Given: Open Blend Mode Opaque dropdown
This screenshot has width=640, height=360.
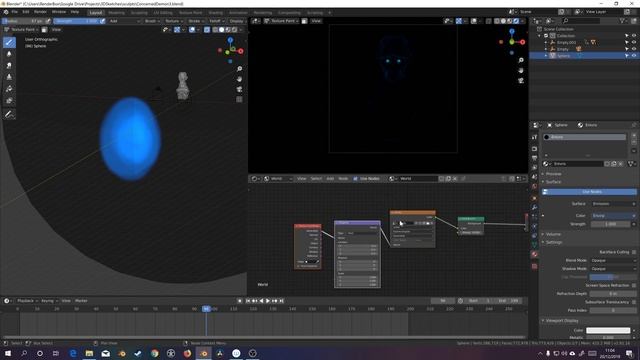Looking at the screenshot, I should 613,260.
